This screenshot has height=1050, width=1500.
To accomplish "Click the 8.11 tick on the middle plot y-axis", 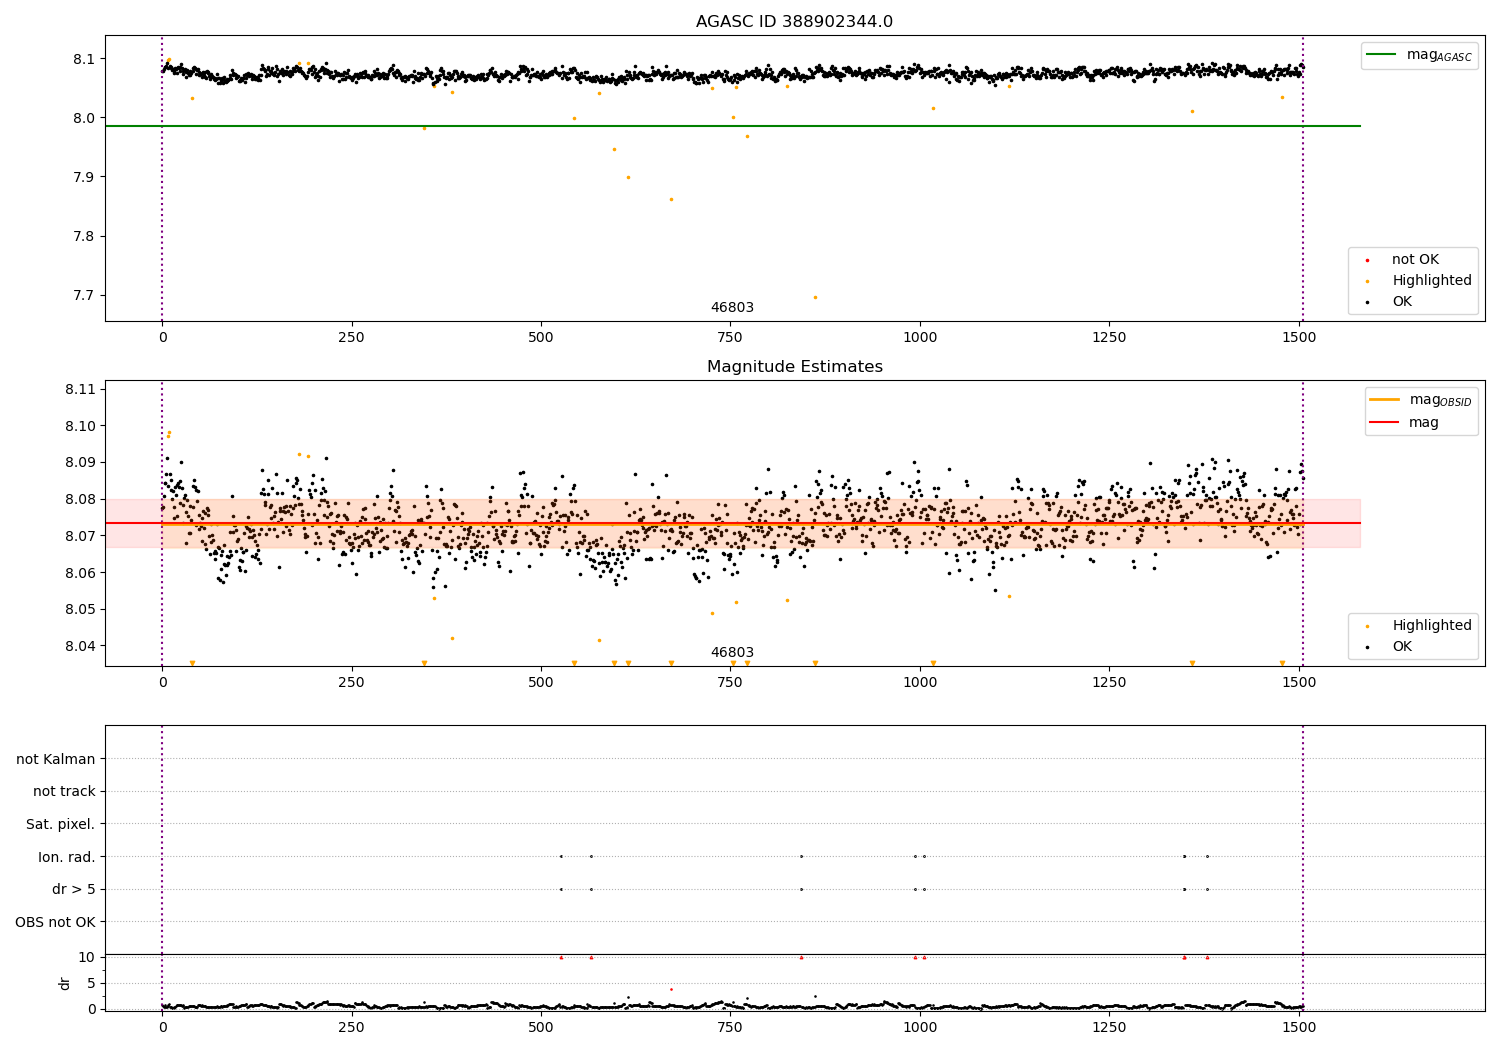I will 80,389.
